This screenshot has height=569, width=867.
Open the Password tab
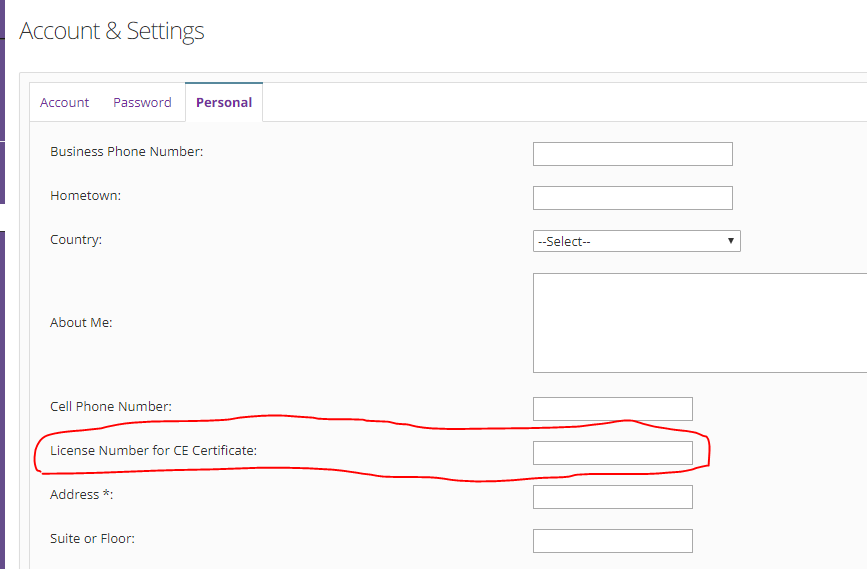142,102
